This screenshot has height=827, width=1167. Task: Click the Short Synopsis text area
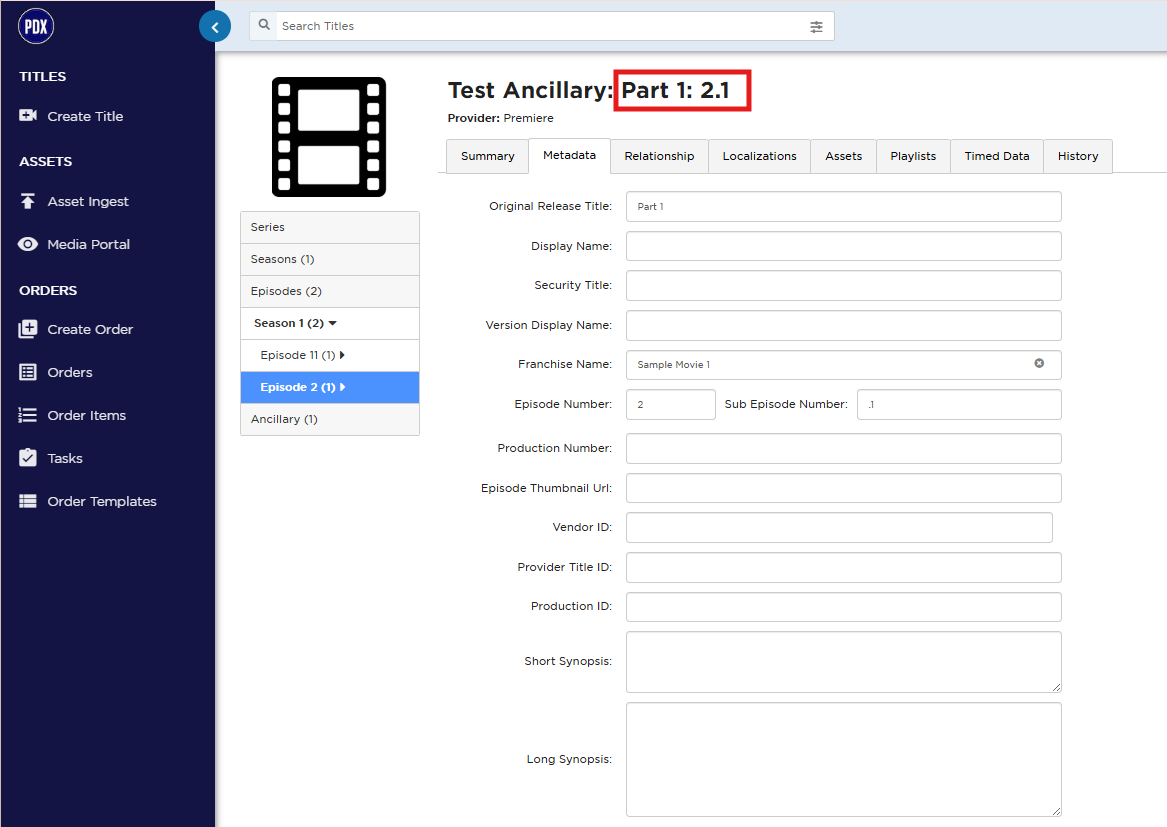coord(843,662)
